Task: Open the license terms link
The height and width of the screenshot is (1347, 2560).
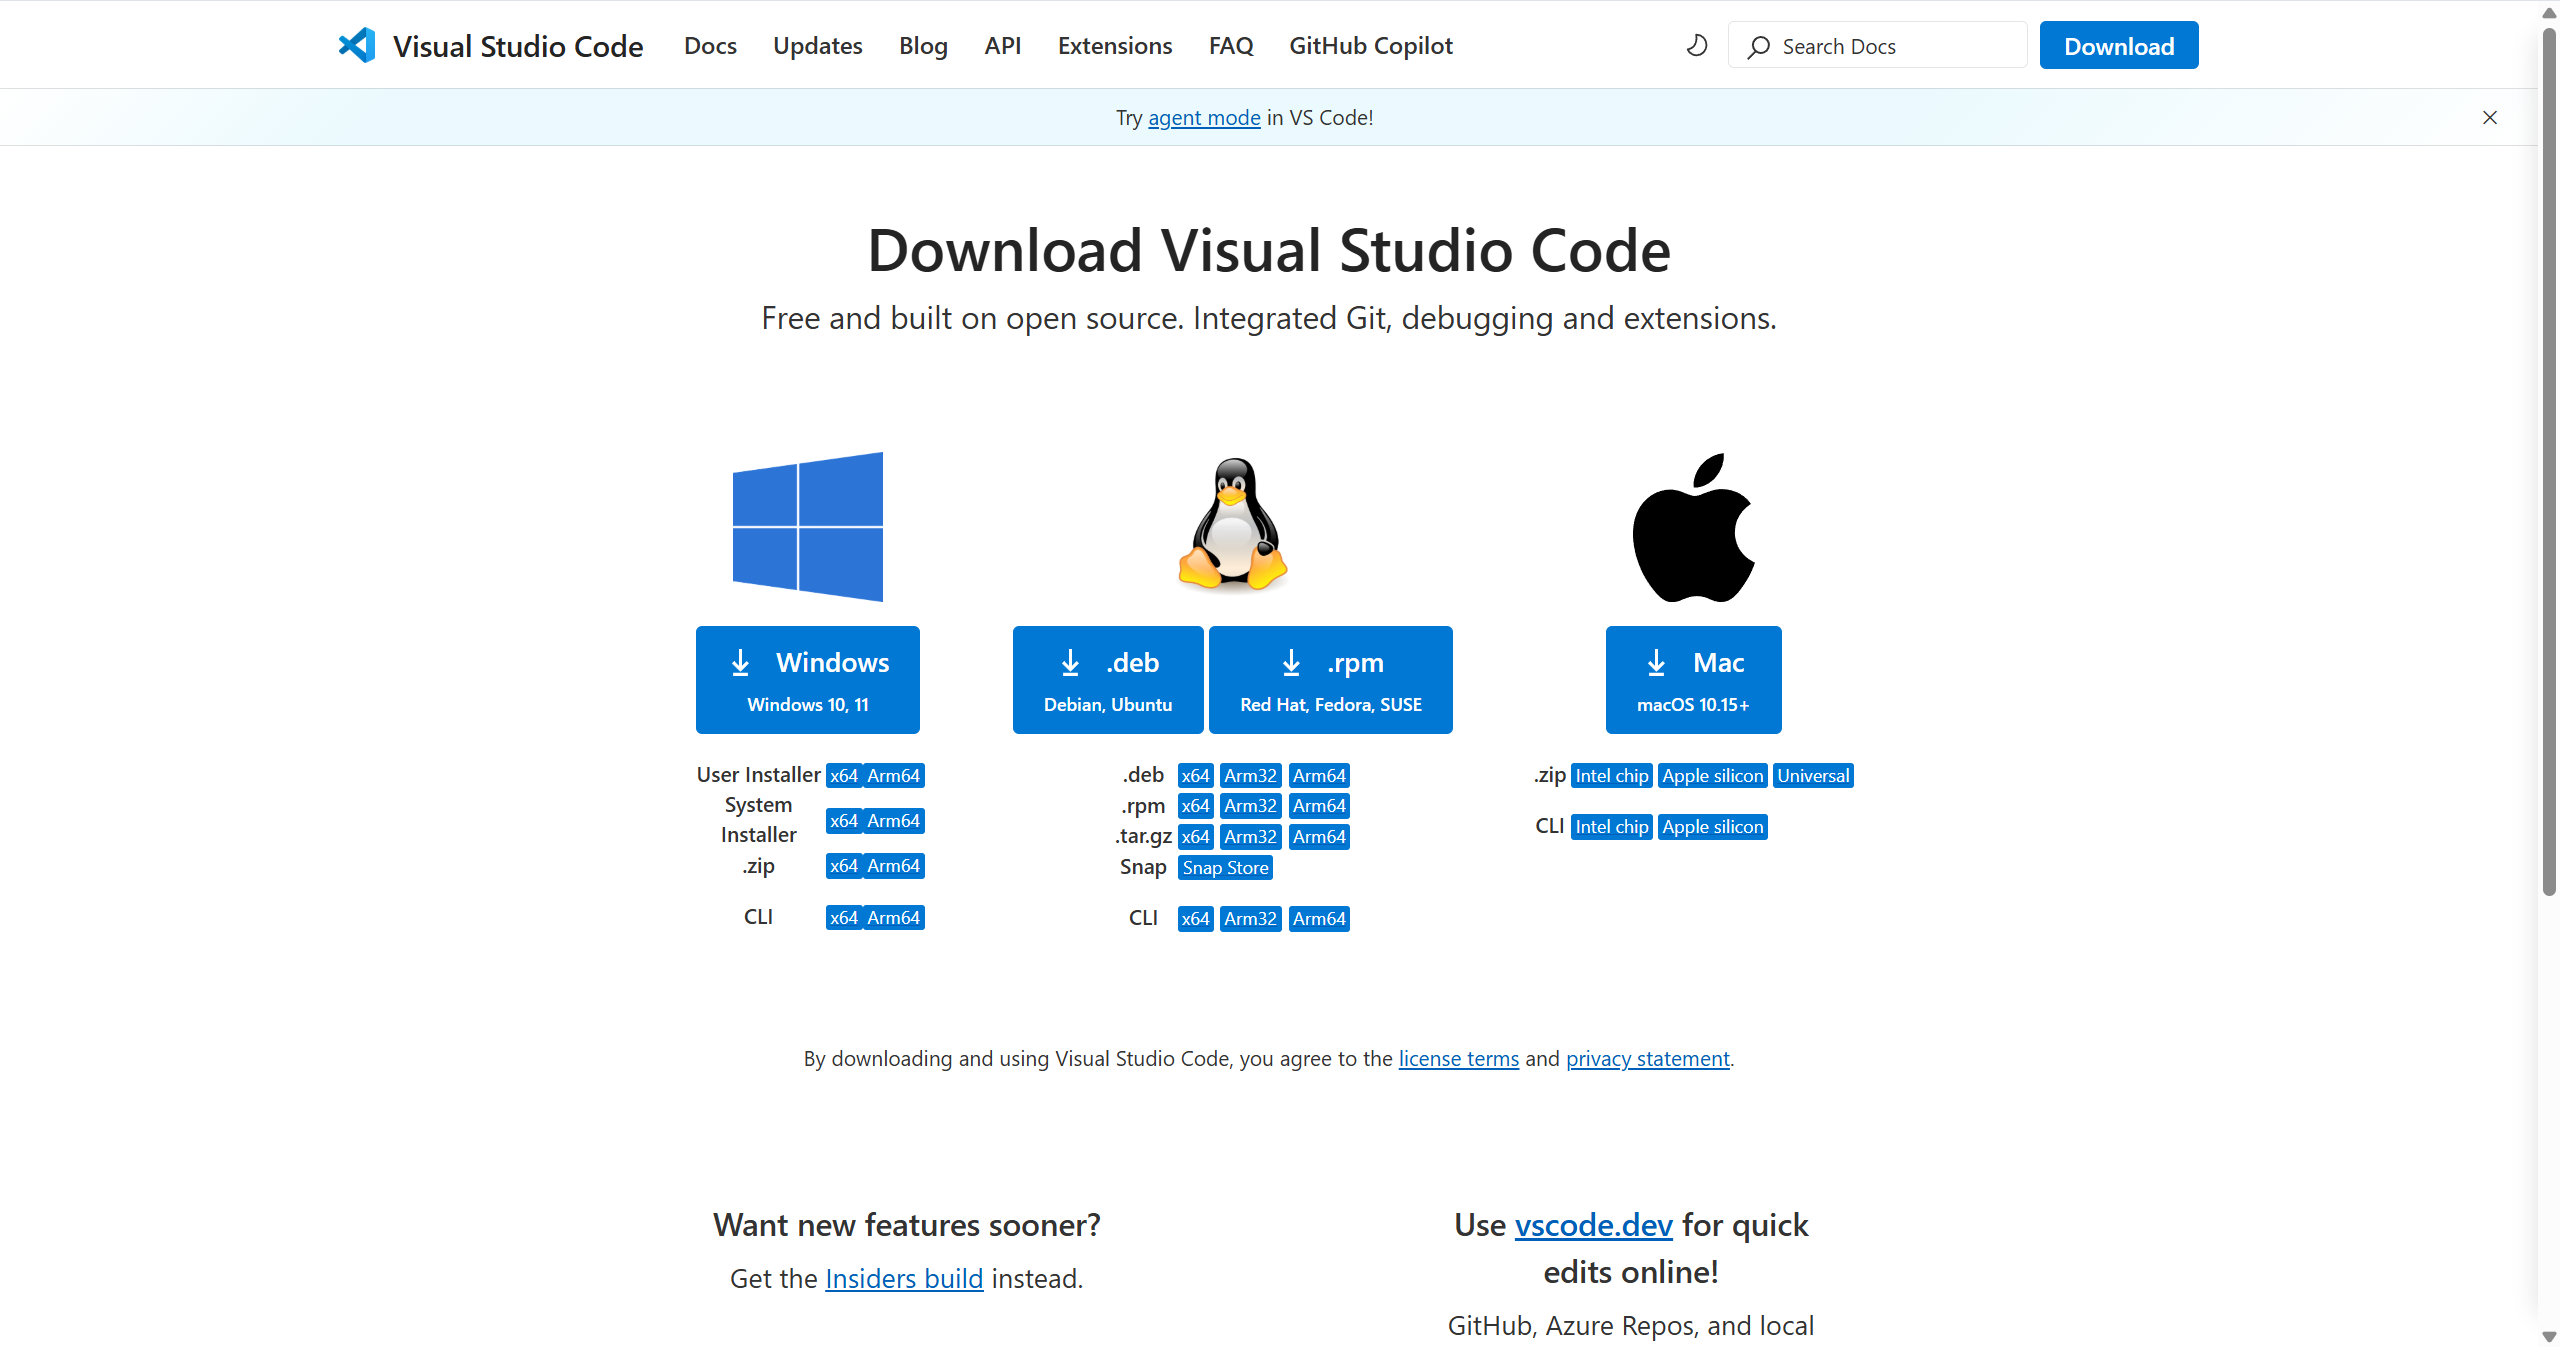Action: 1459,1059
